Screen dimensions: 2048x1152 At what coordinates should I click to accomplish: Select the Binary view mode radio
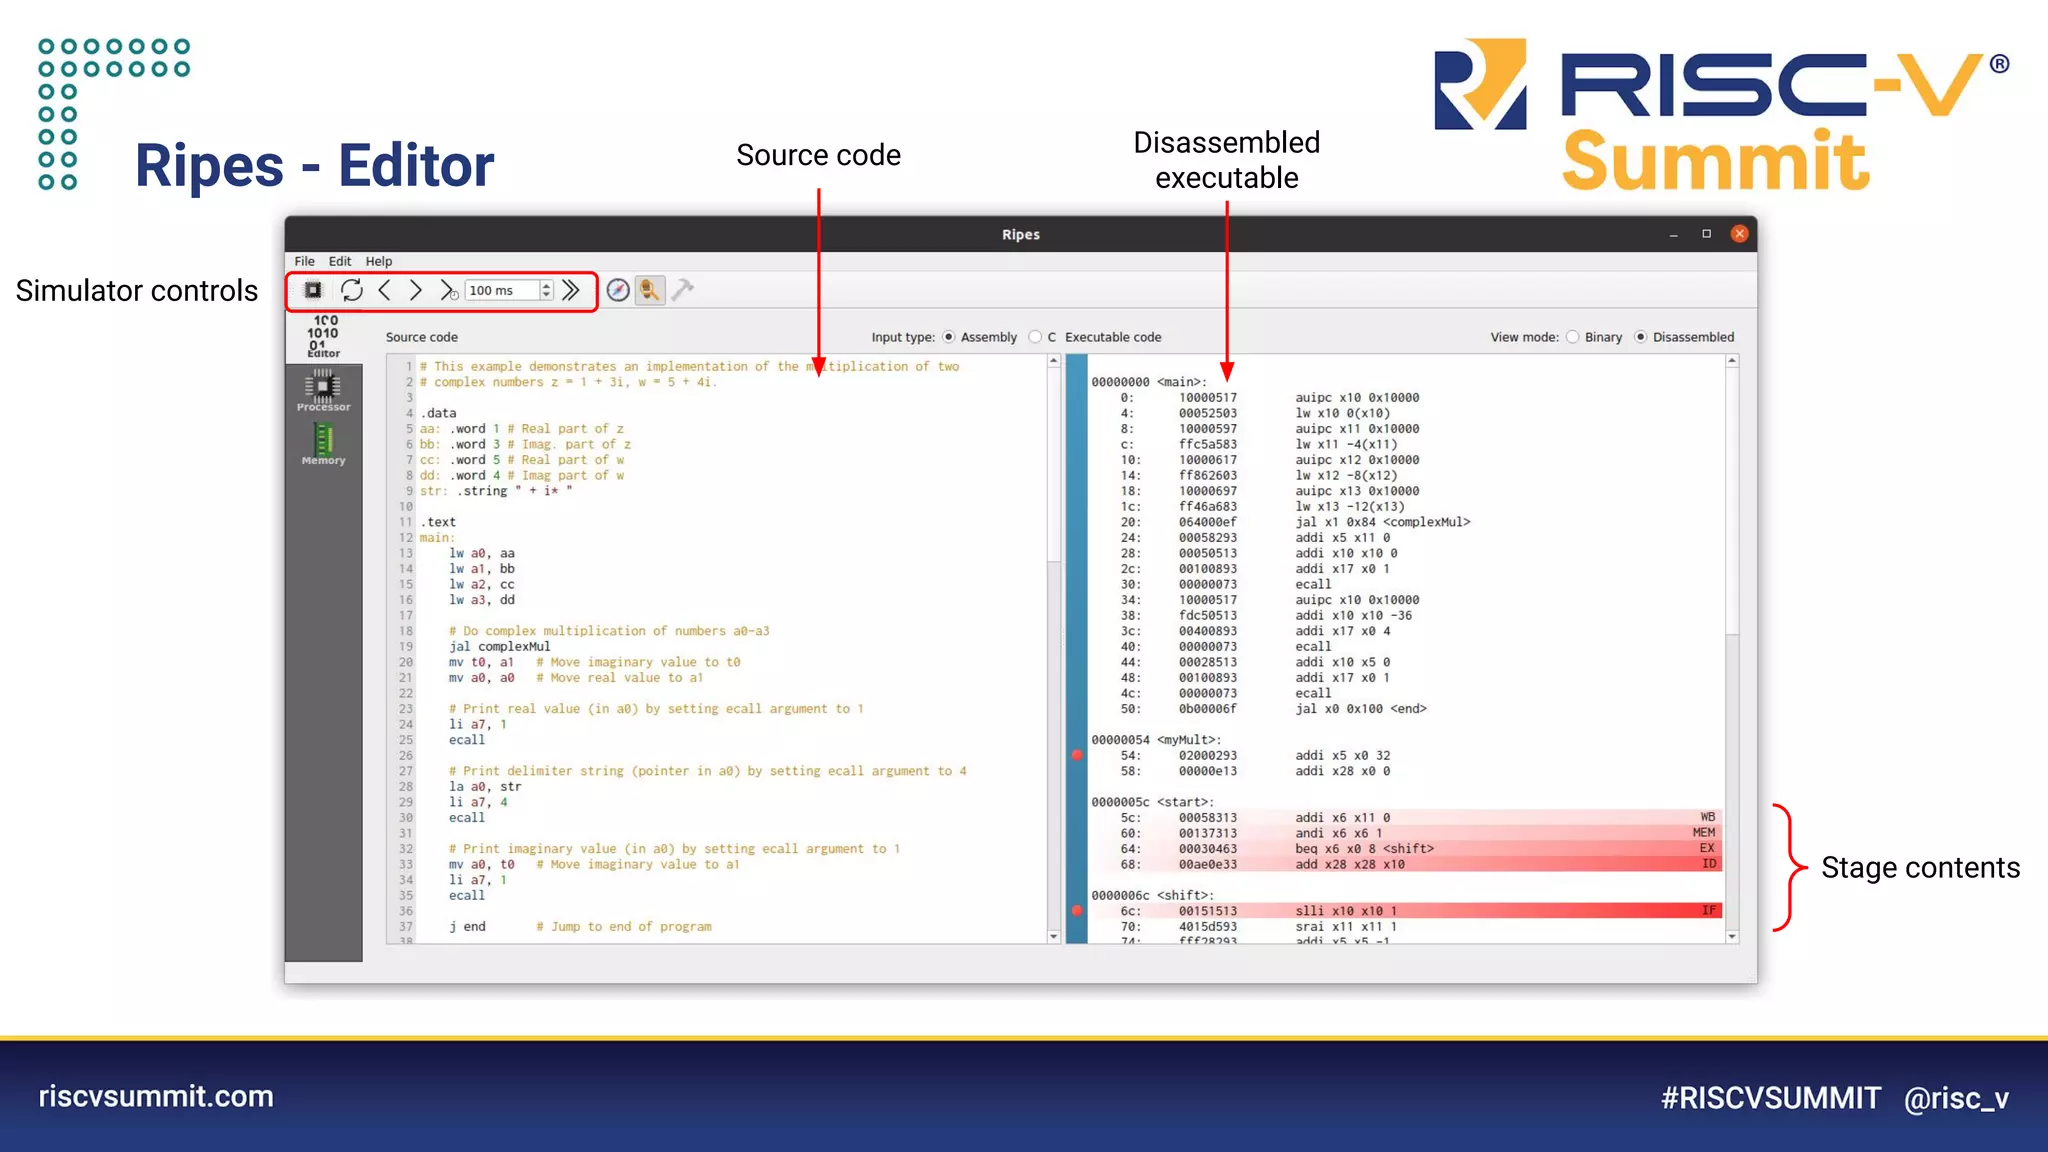pyautogui.click(x=1573, y=337)
